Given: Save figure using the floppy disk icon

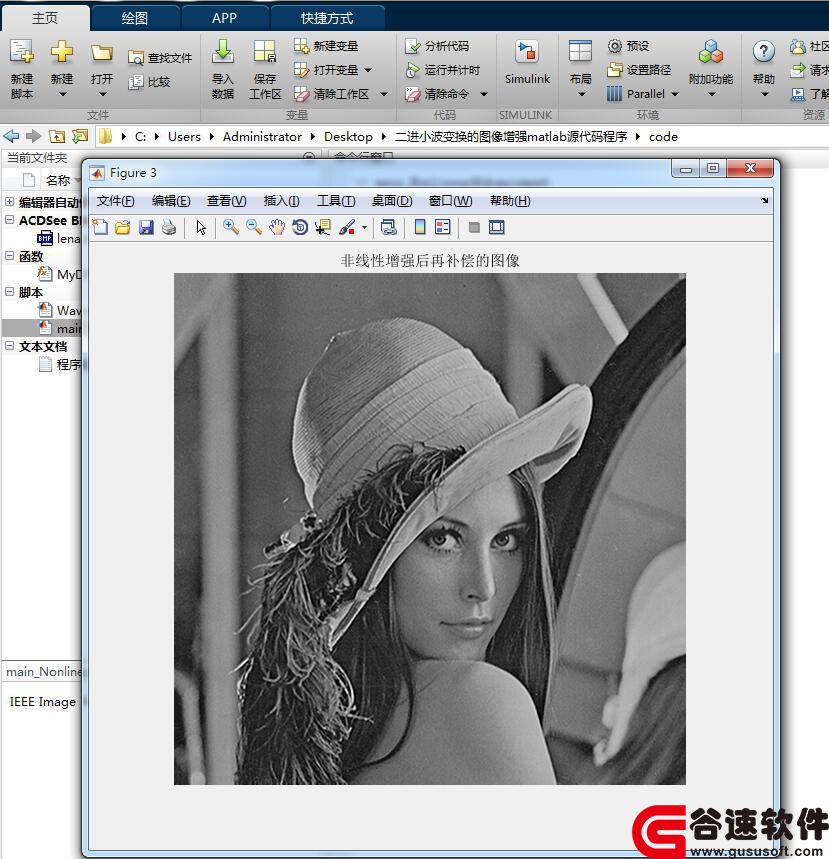Looking at the screenshot, I should pyautogui.click(x=146, y=227).
